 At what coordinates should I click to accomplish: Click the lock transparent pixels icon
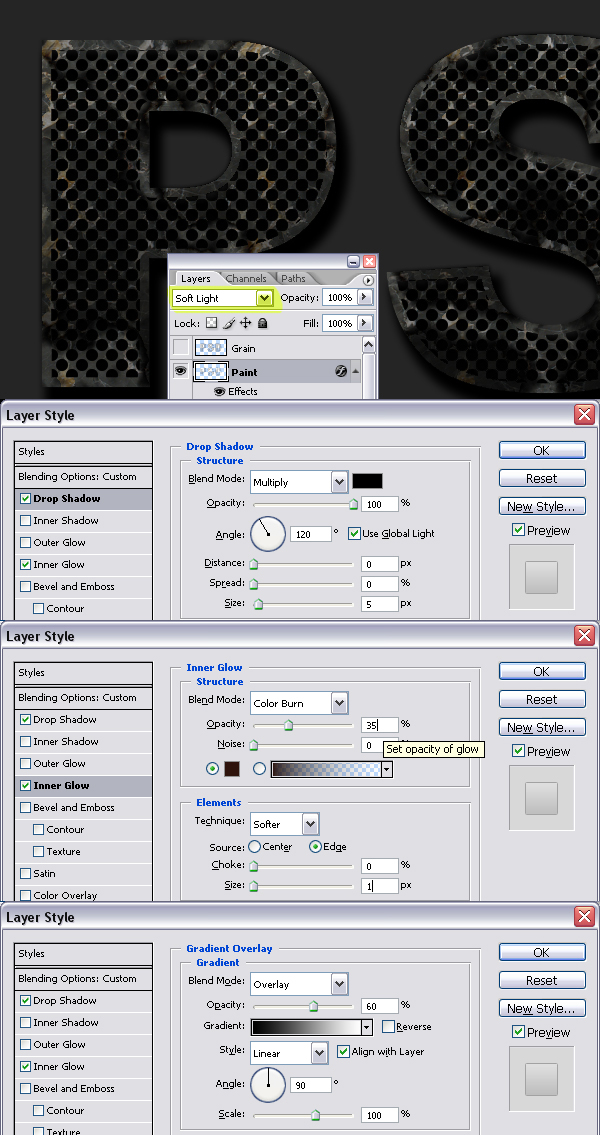(x=211, y=323)
